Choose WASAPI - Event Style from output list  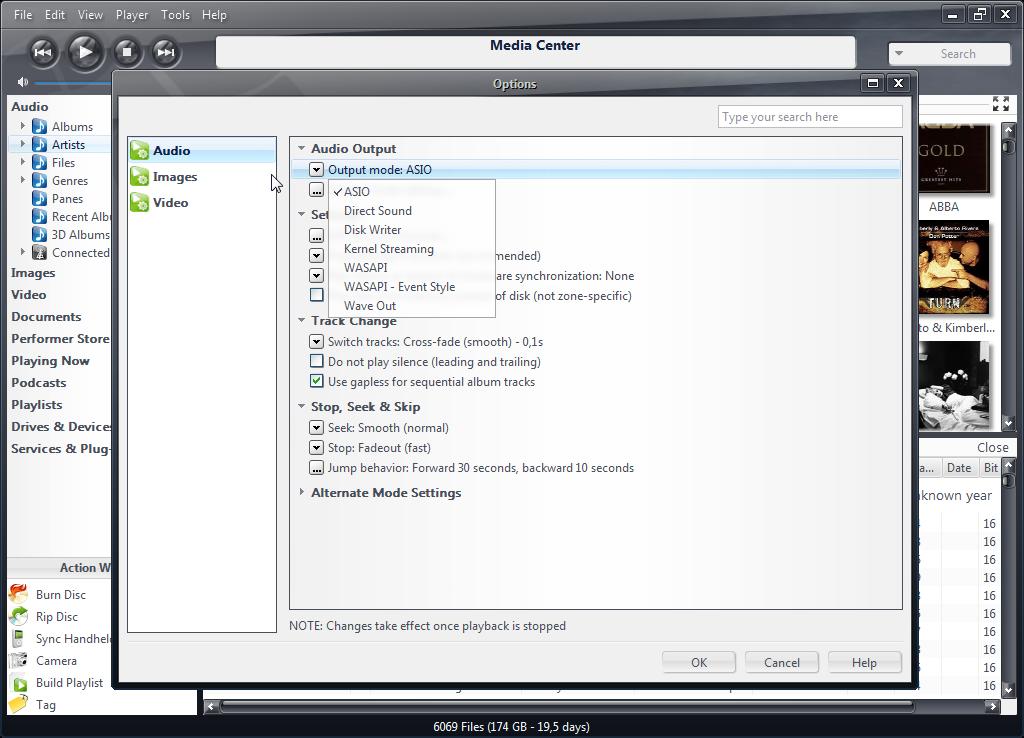click(x=399, y=287)
